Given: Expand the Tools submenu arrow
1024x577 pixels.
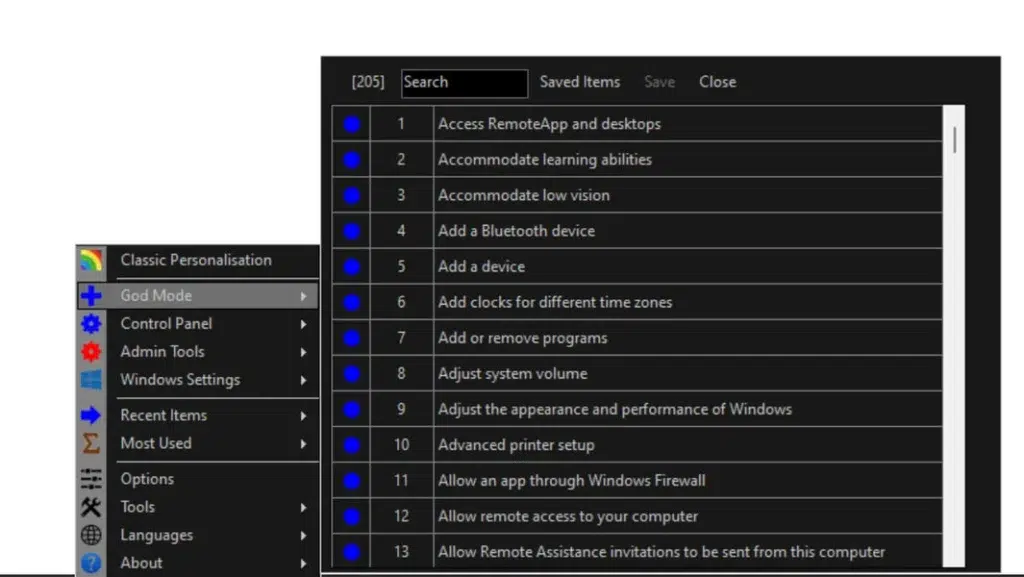Looking at the screenshot, I should 304,507.
